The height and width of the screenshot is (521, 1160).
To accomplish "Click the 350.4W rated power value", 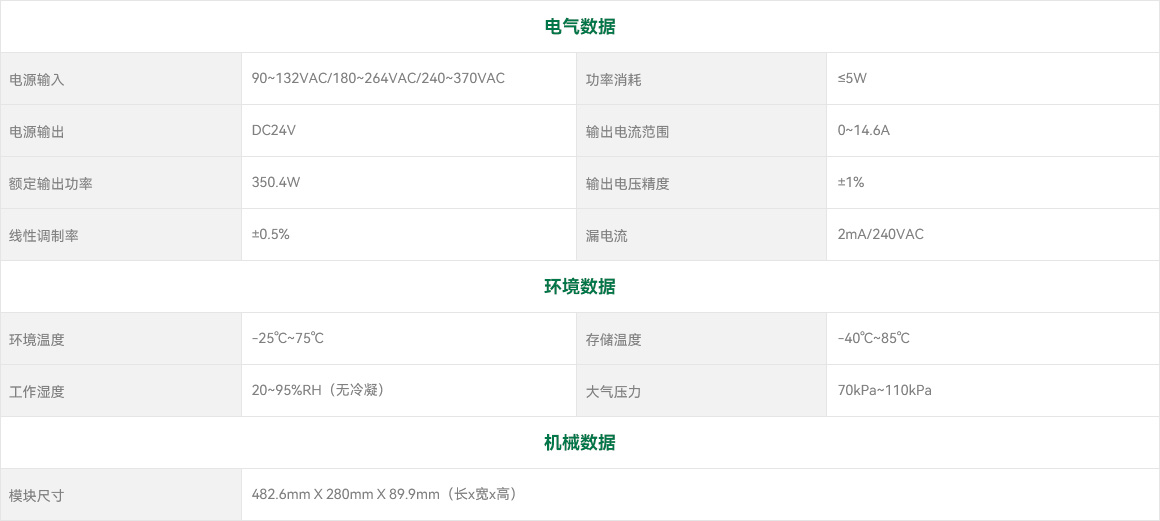I will tap(276, 182).
